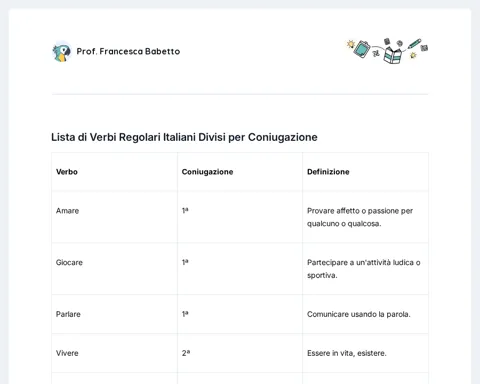Click the Essere in vita, esistere definition
Image resolution: width=480 pixels, height=384 pixels.
click(x=347, y=353)
